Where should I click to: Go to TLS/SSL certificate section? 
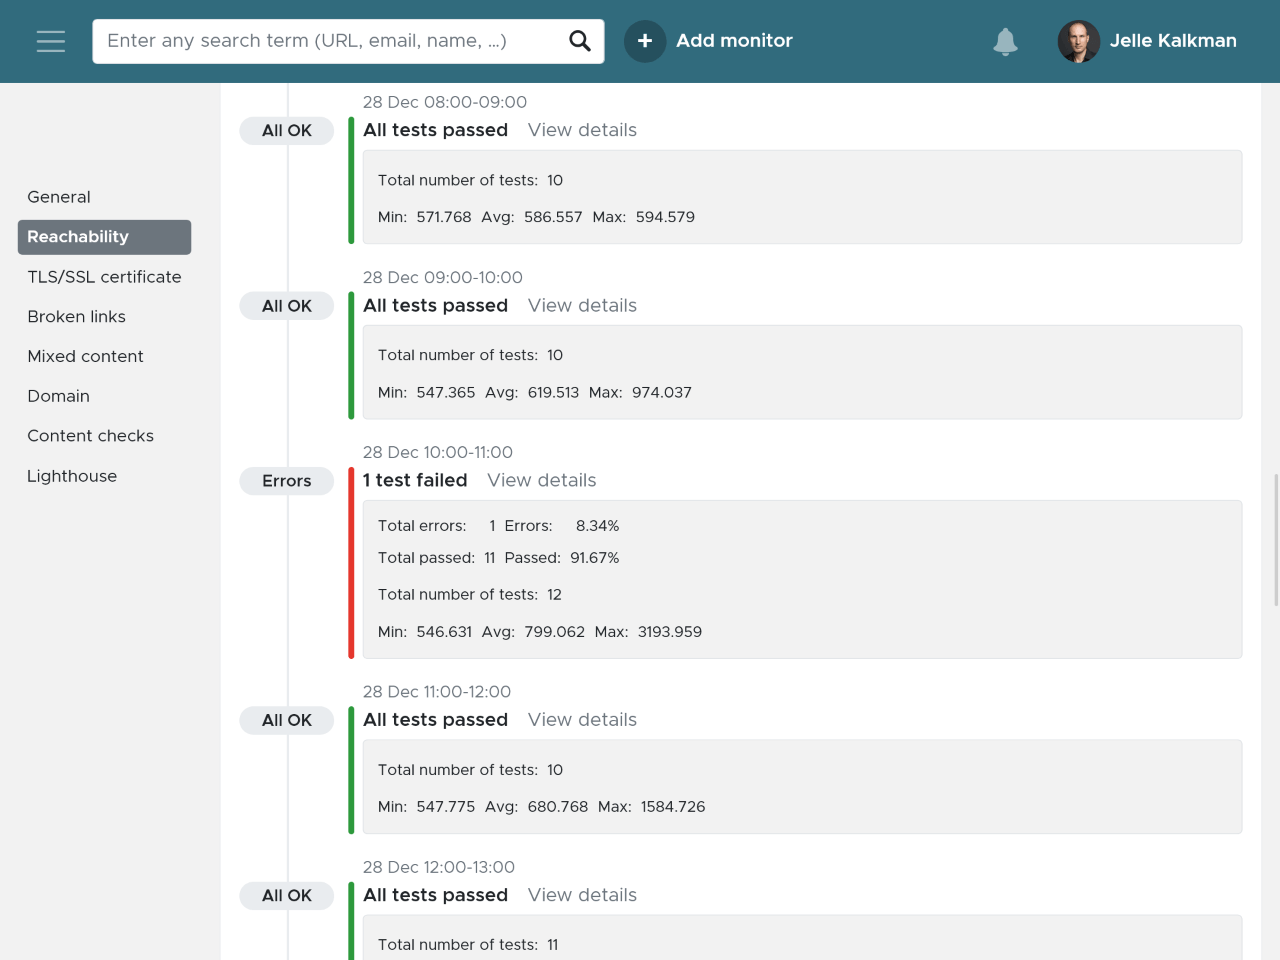[x=104, y=277]
